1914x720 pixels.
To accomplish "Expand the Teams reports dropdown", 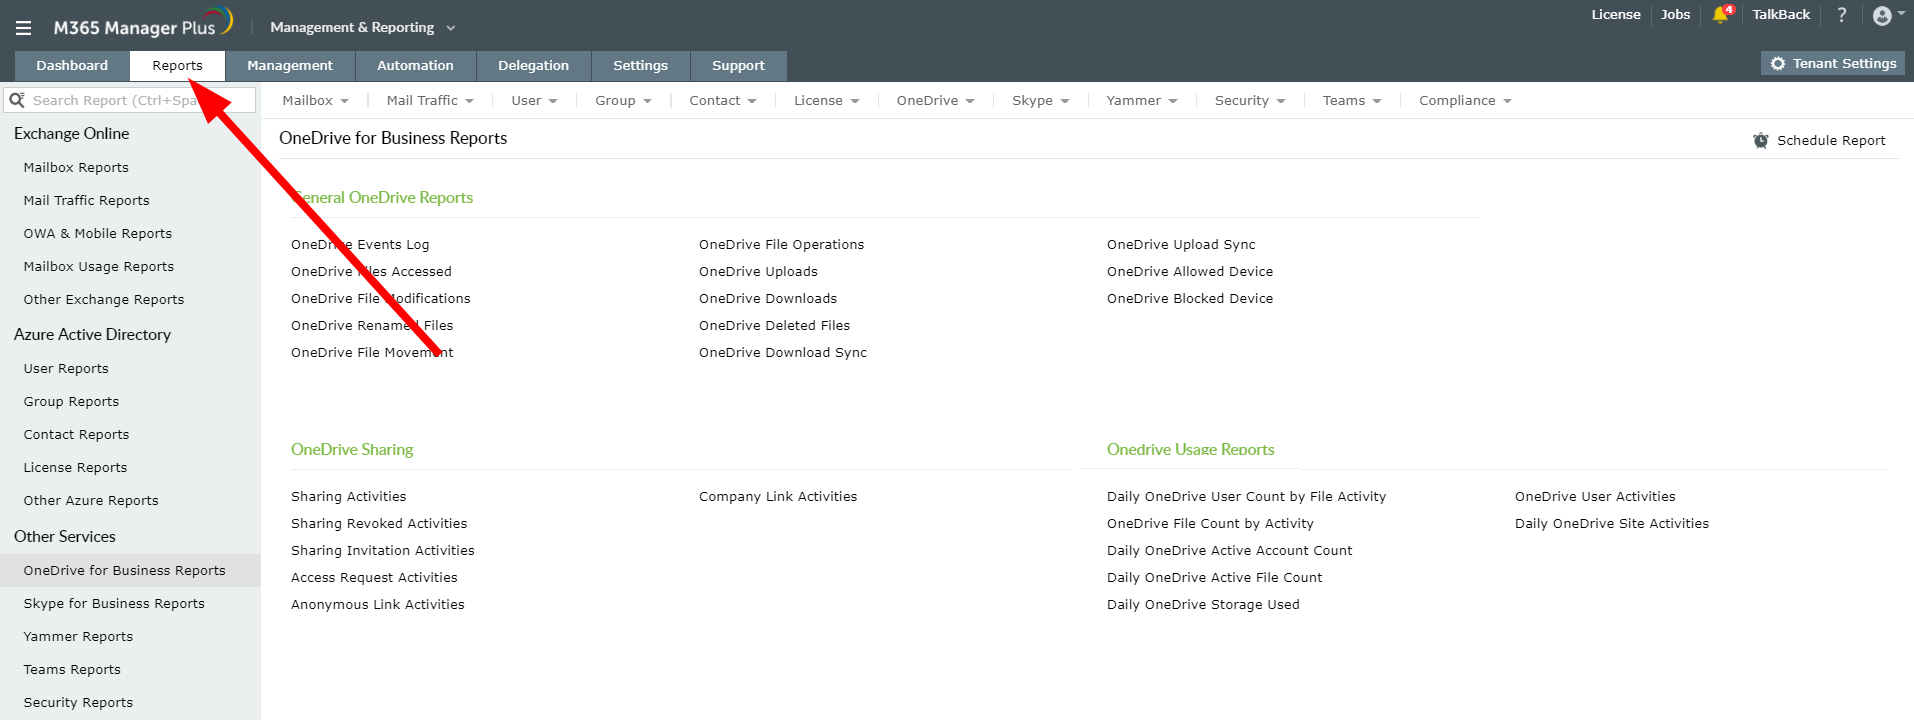I will click(1352, 100).
